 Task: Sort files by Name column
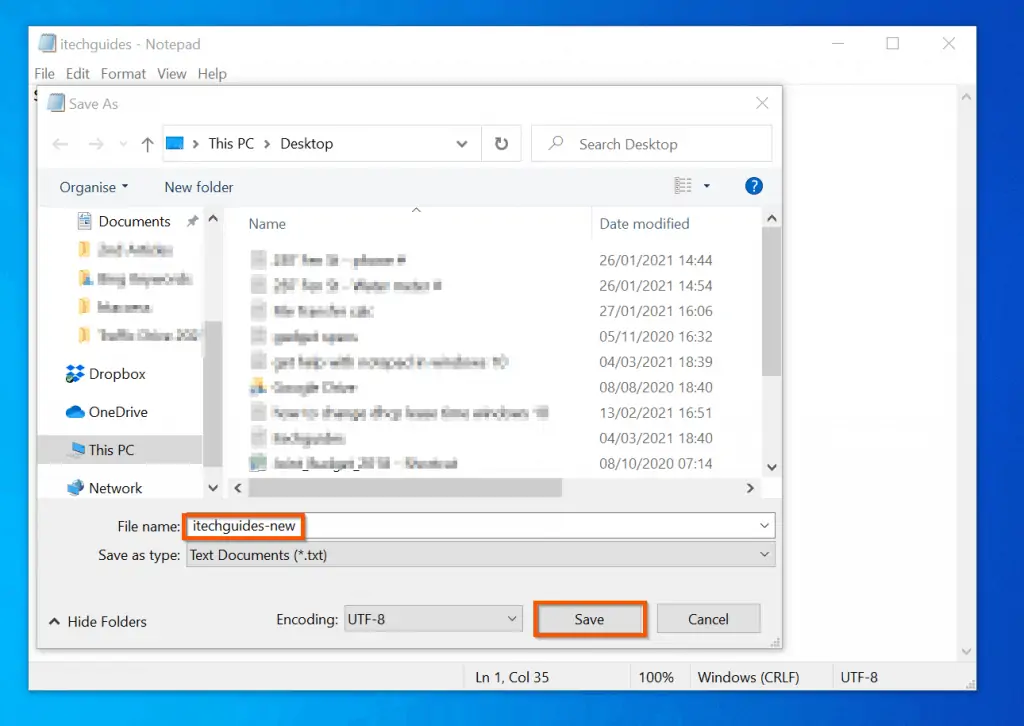[267, 224]
